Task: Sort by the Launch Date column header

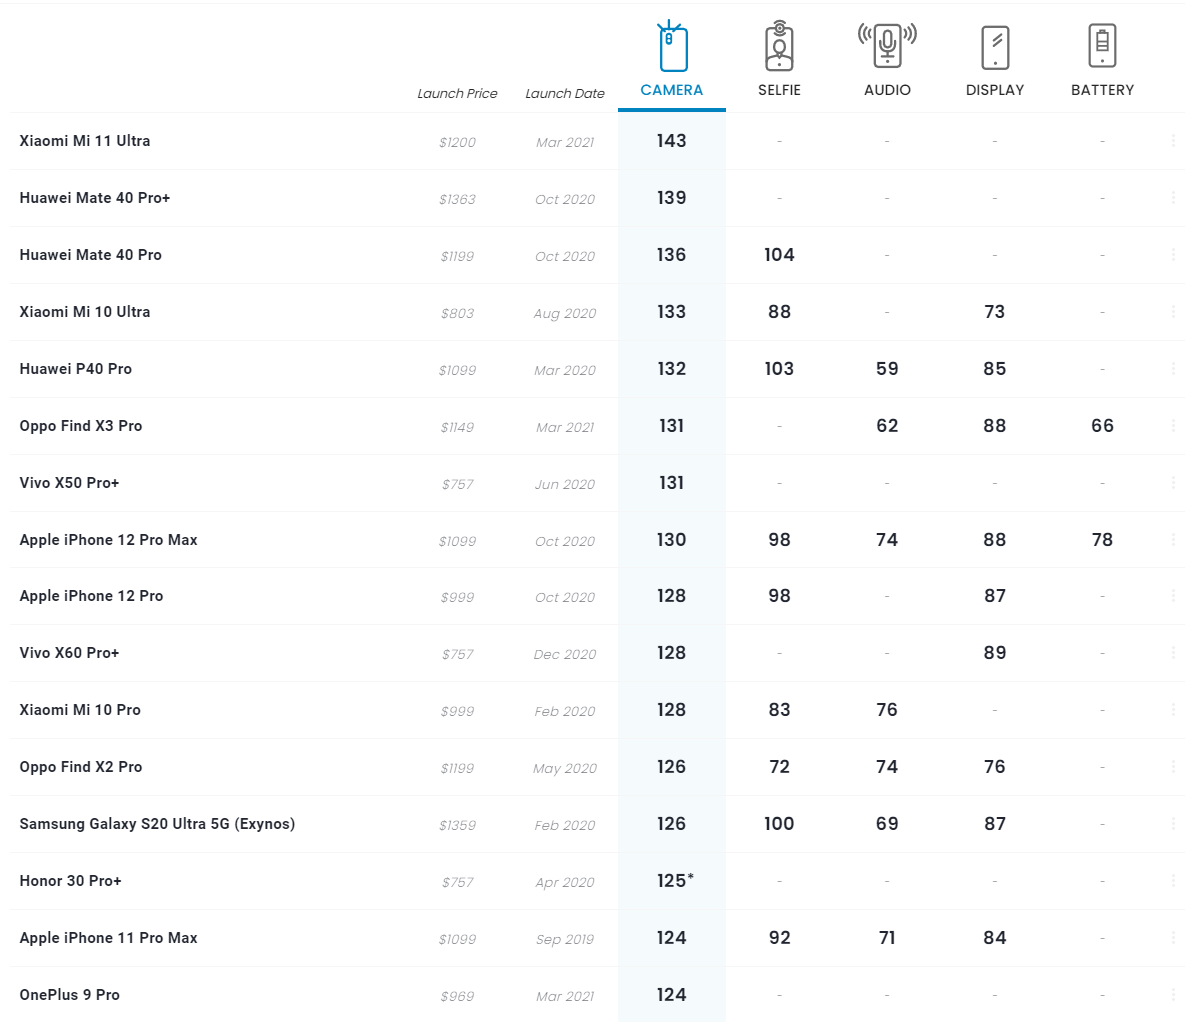Action: (565, 94)
